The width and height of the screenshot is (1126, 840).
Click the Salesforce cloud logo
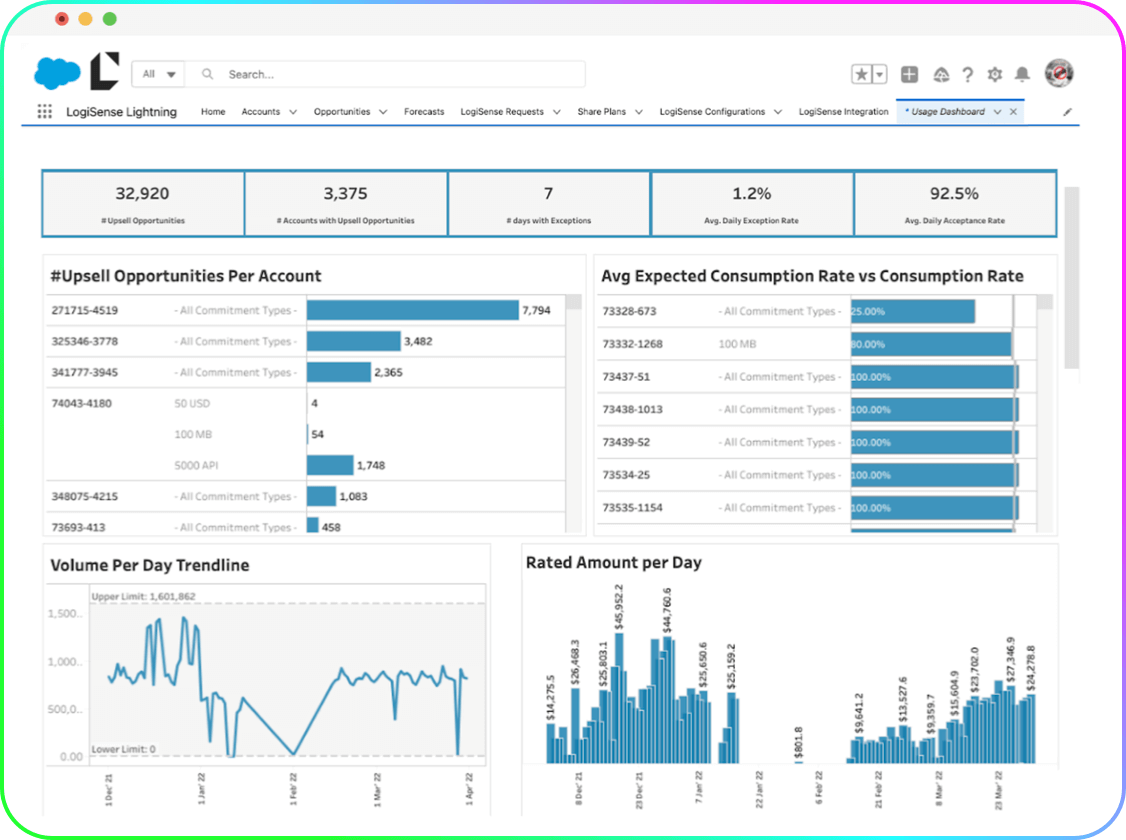coord(57,73)
